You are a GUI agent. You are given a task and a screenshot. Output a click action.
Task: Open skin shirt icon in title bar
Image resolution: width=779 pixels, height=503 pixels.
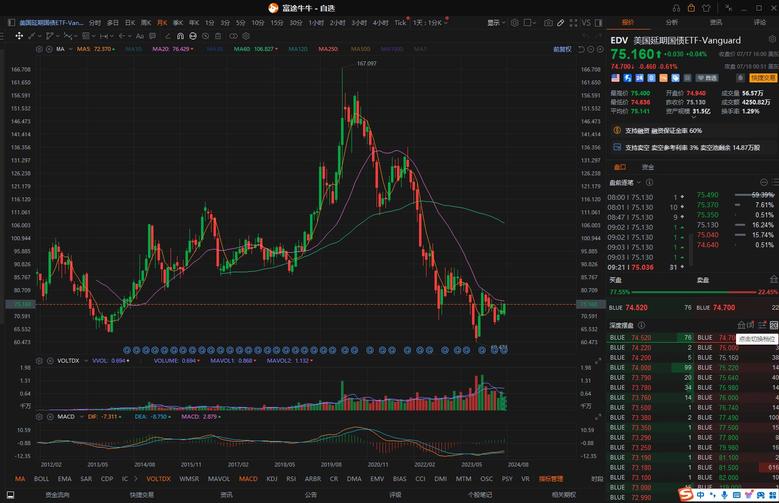point(706,8)
